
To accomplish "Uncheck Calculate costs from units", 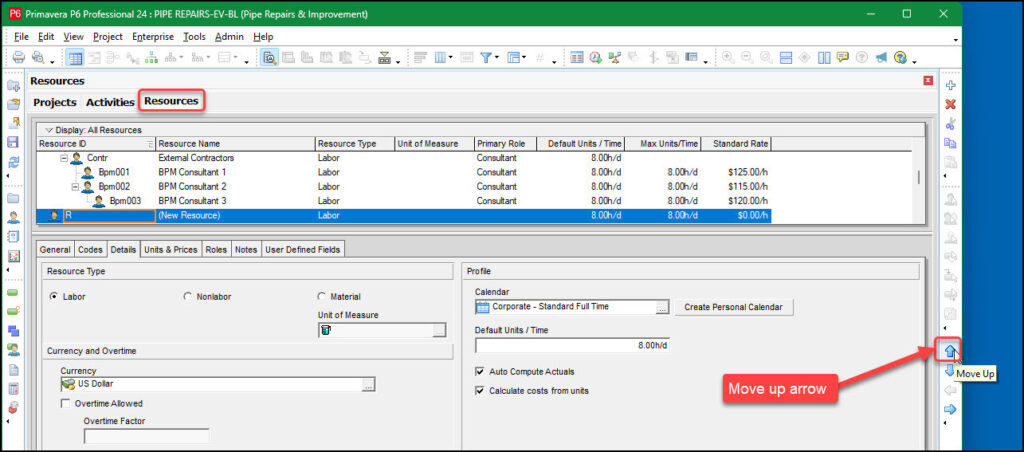I will pos(480,391).
